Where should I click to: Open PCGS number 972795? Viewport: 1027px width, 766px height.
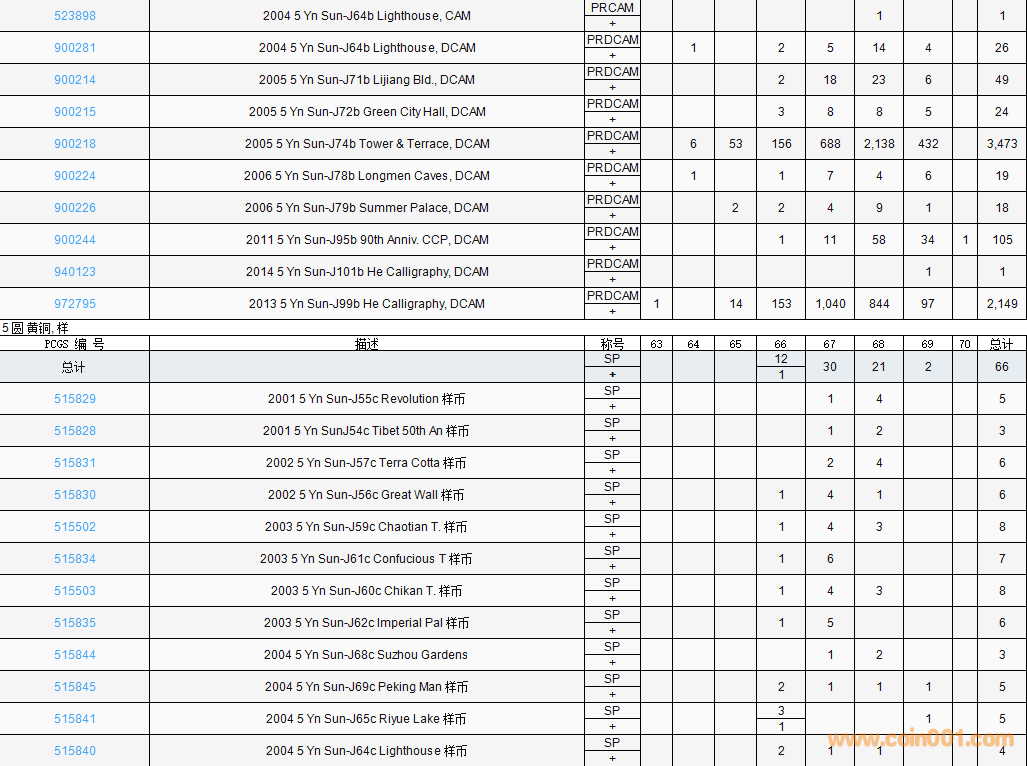(x=75, y=304)
